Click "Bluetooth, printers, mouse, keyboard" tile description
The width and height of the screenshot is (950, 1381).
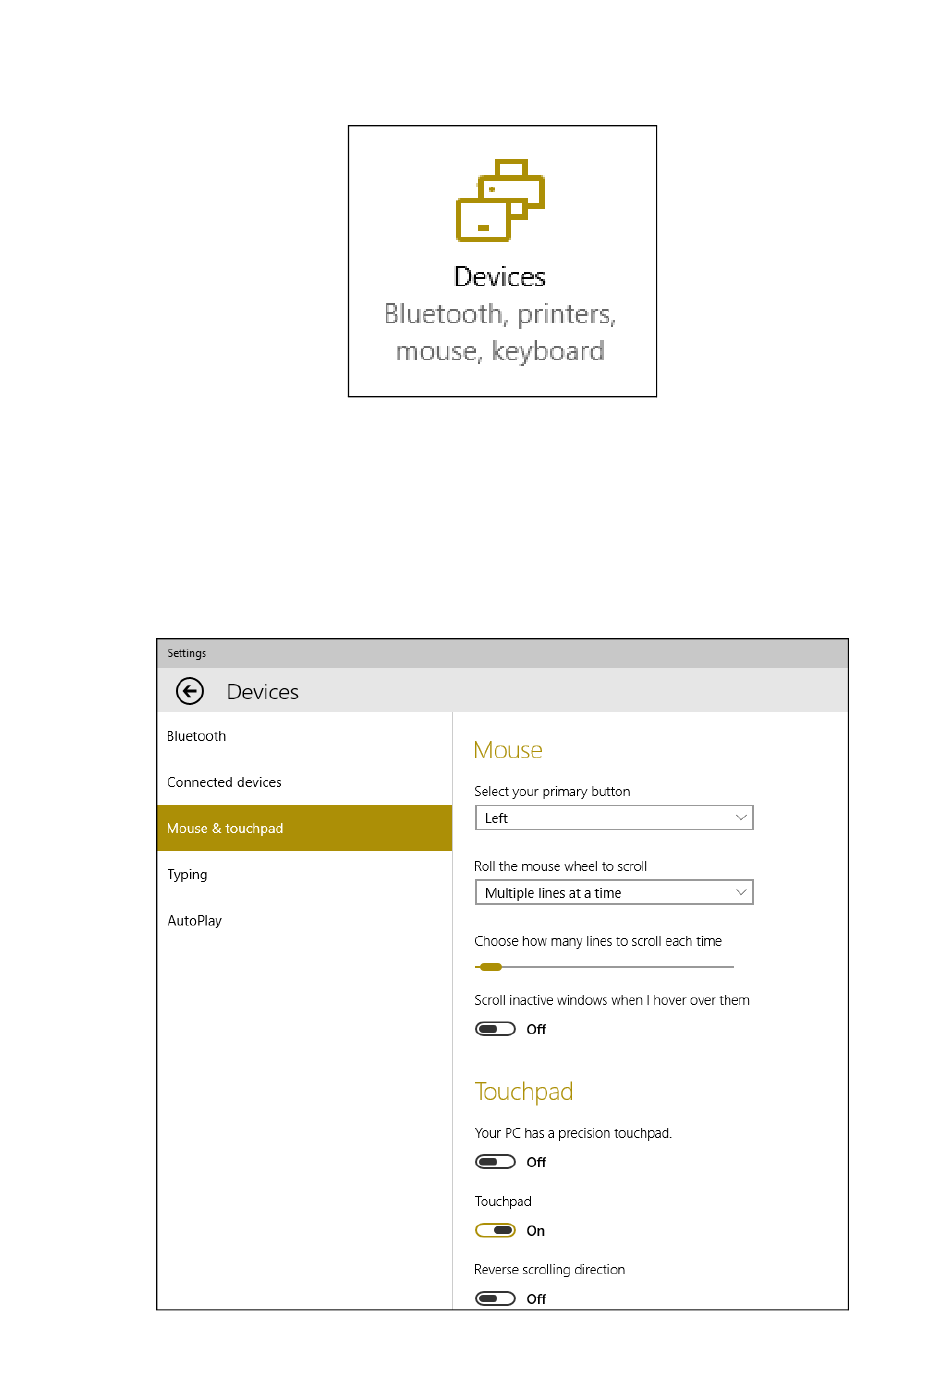(x=500, y=333)
